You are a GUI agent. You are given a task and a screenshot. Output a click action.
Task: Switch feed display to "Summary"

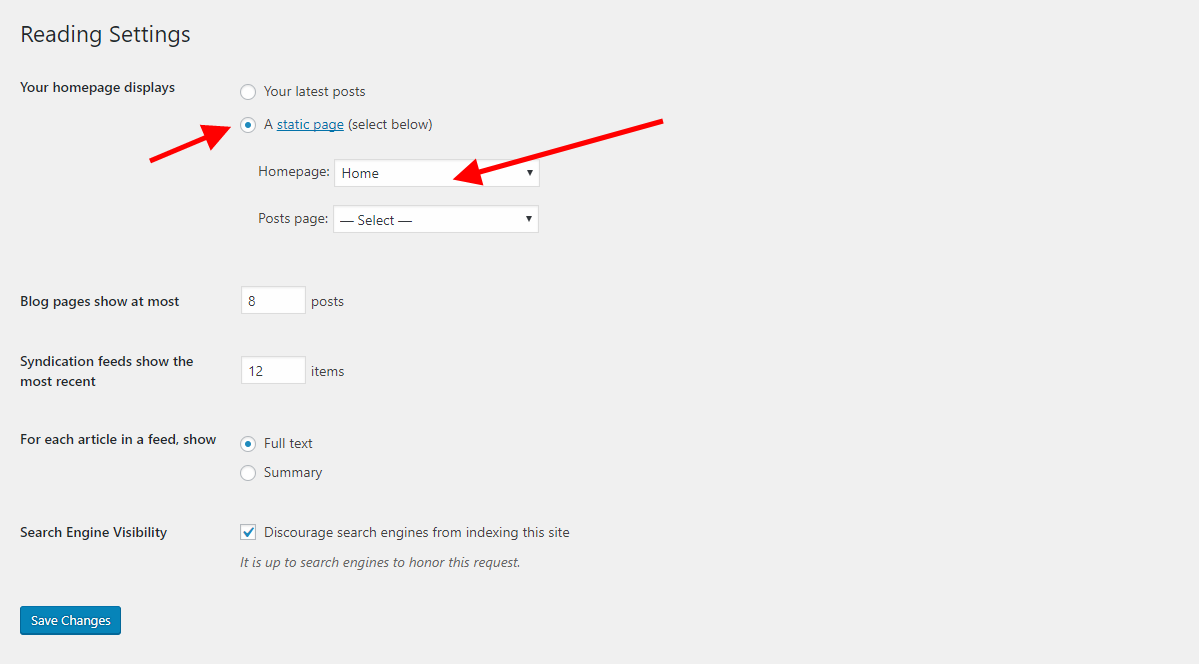(248, 473)
